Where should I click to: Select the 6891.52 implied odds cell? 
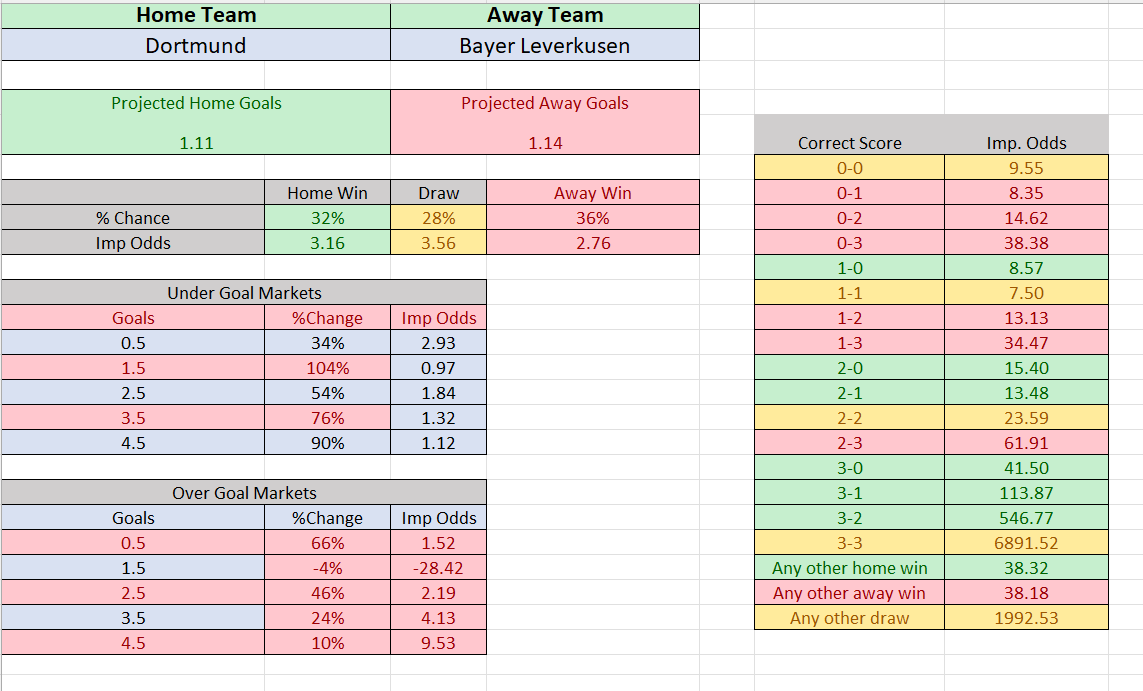[1025, 543]
